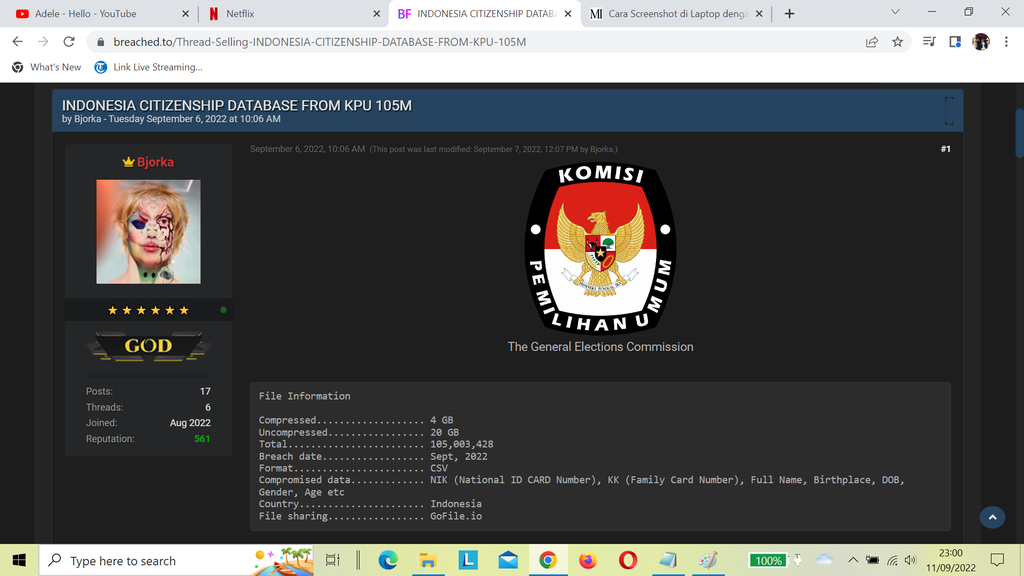Viewport: 1024px width, 576px height.
Task: Open the share icon in the address bar
Action: [x=872, y=42]
